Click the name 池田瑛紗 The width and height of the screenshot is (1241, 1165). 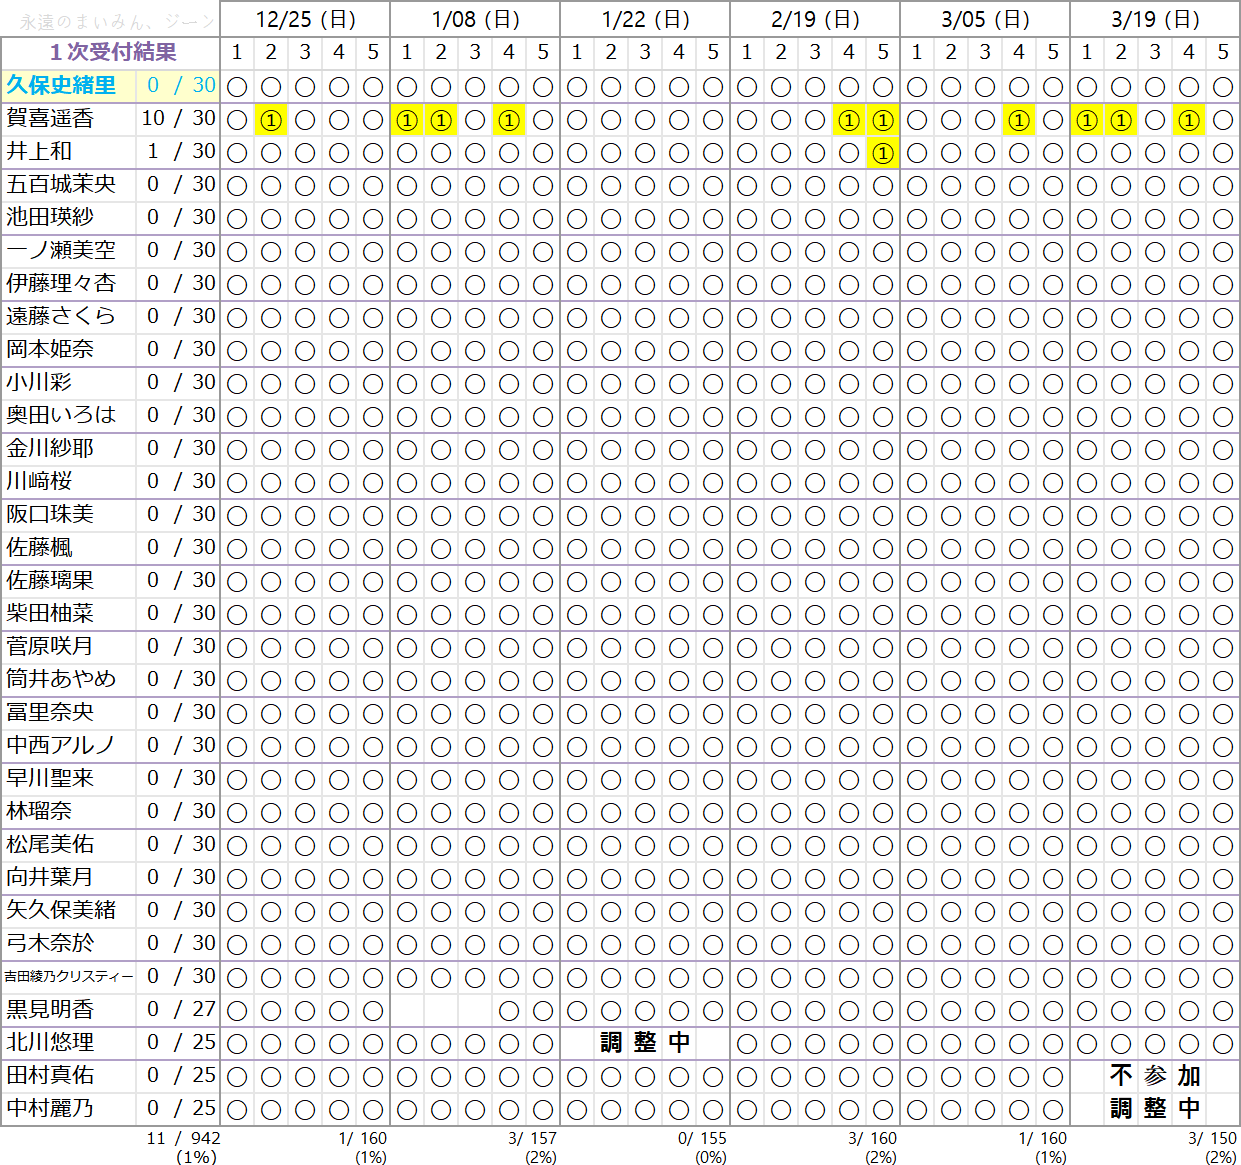[x=50, y=217]
